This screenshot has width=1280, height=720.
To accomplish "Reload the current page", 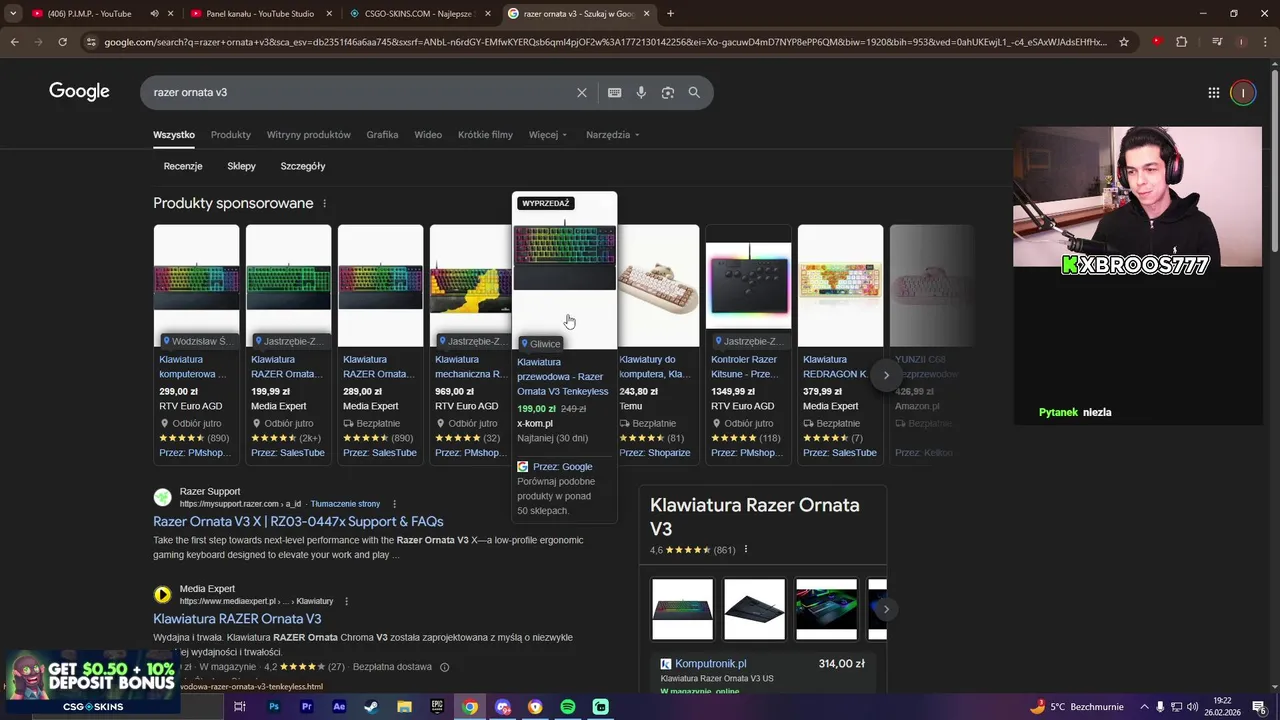I will point(62,42).
